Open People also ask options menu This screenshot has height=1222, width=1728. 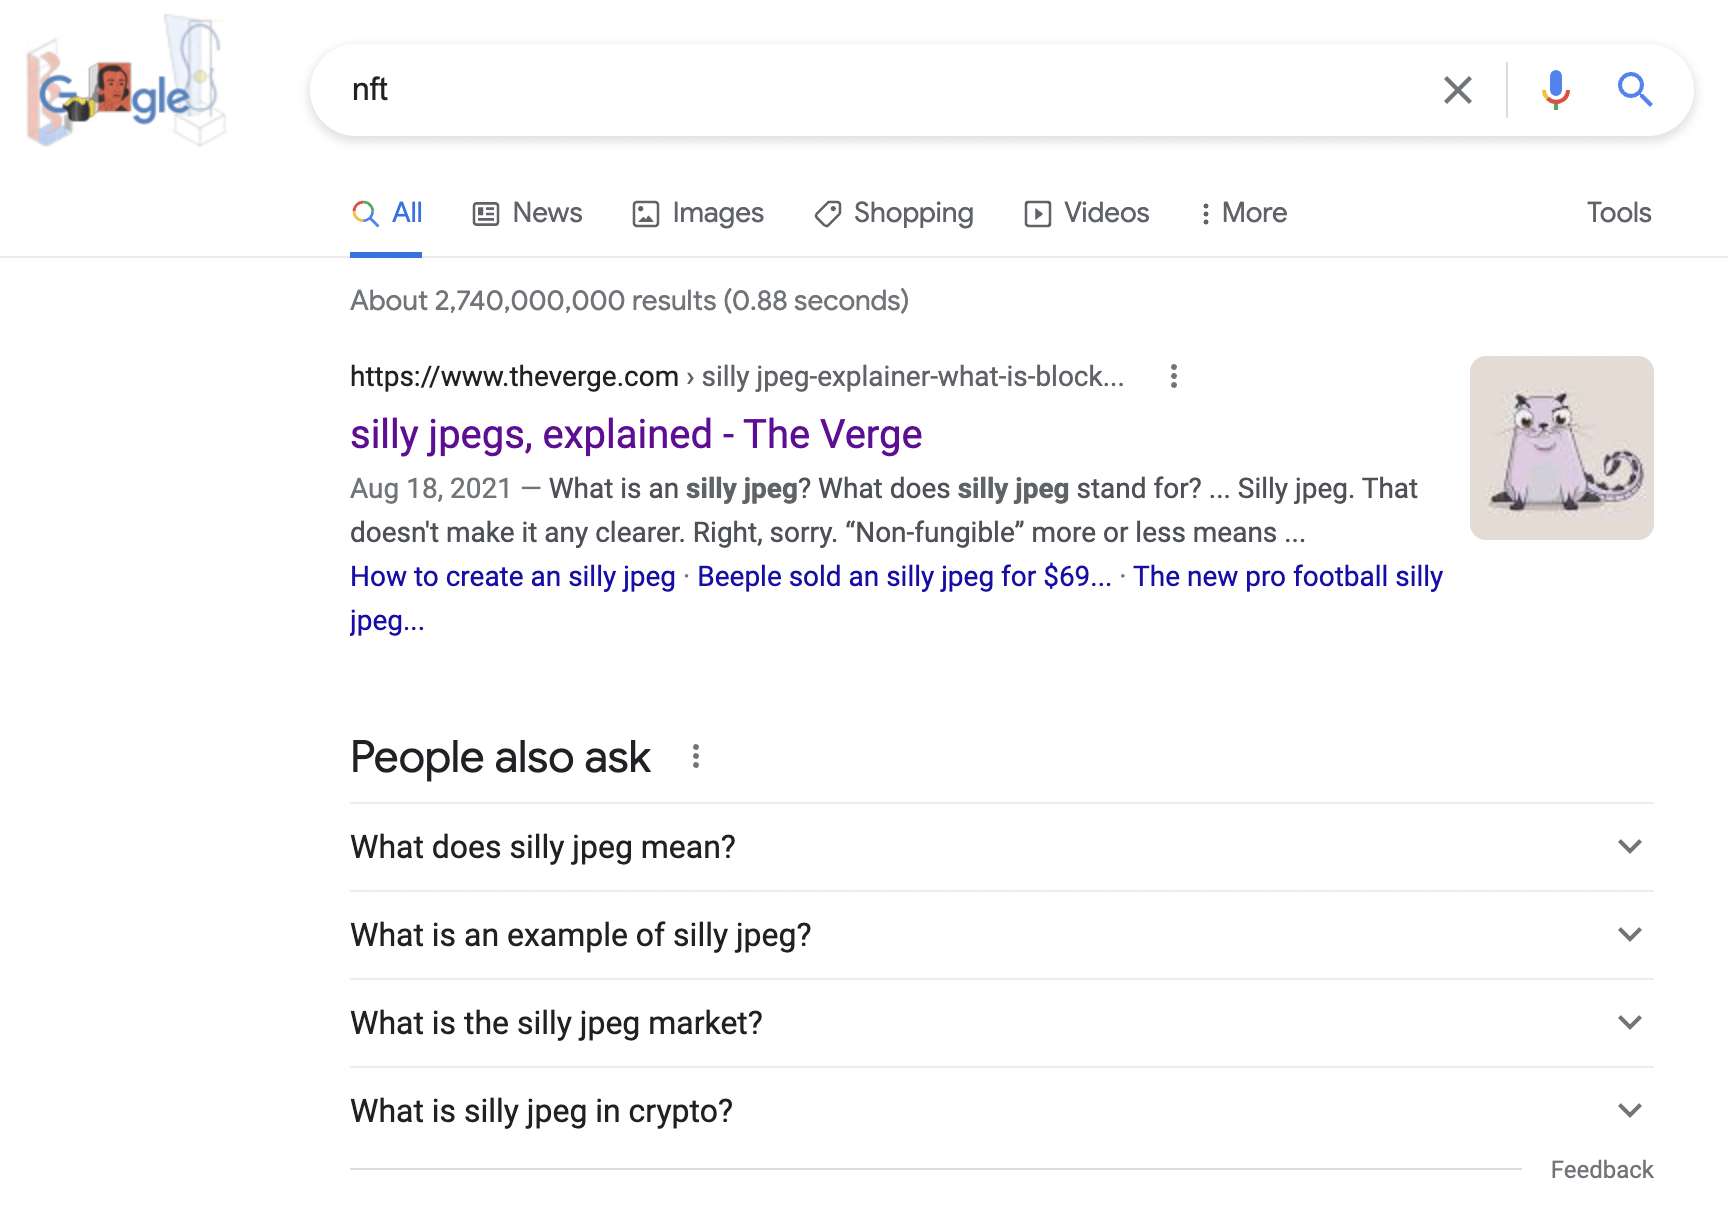[x=696, y=757]
